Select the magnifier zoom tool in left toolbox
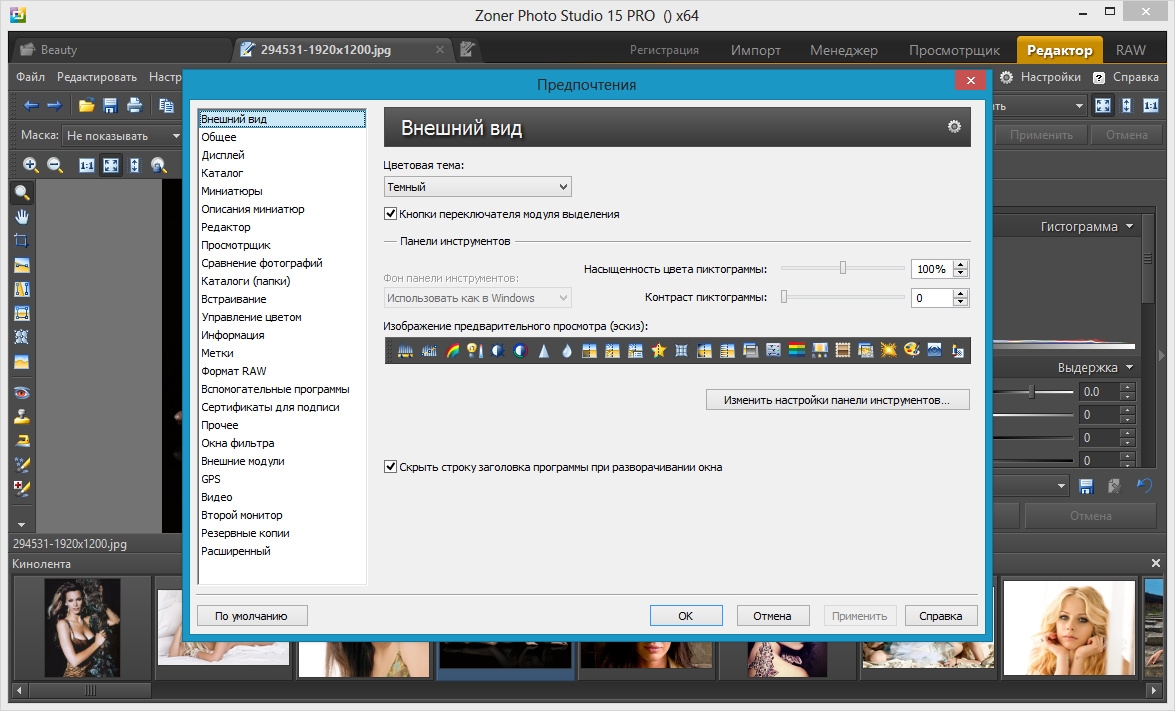This screenshot has width=1175, height=711. pos(22,193)
